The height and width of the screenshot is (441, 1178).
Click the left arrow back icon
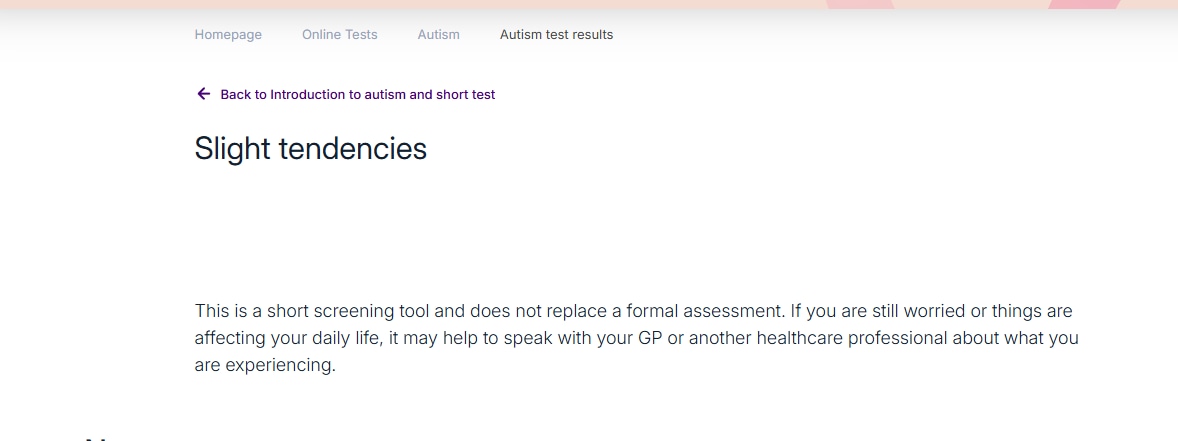click(203, 94)
